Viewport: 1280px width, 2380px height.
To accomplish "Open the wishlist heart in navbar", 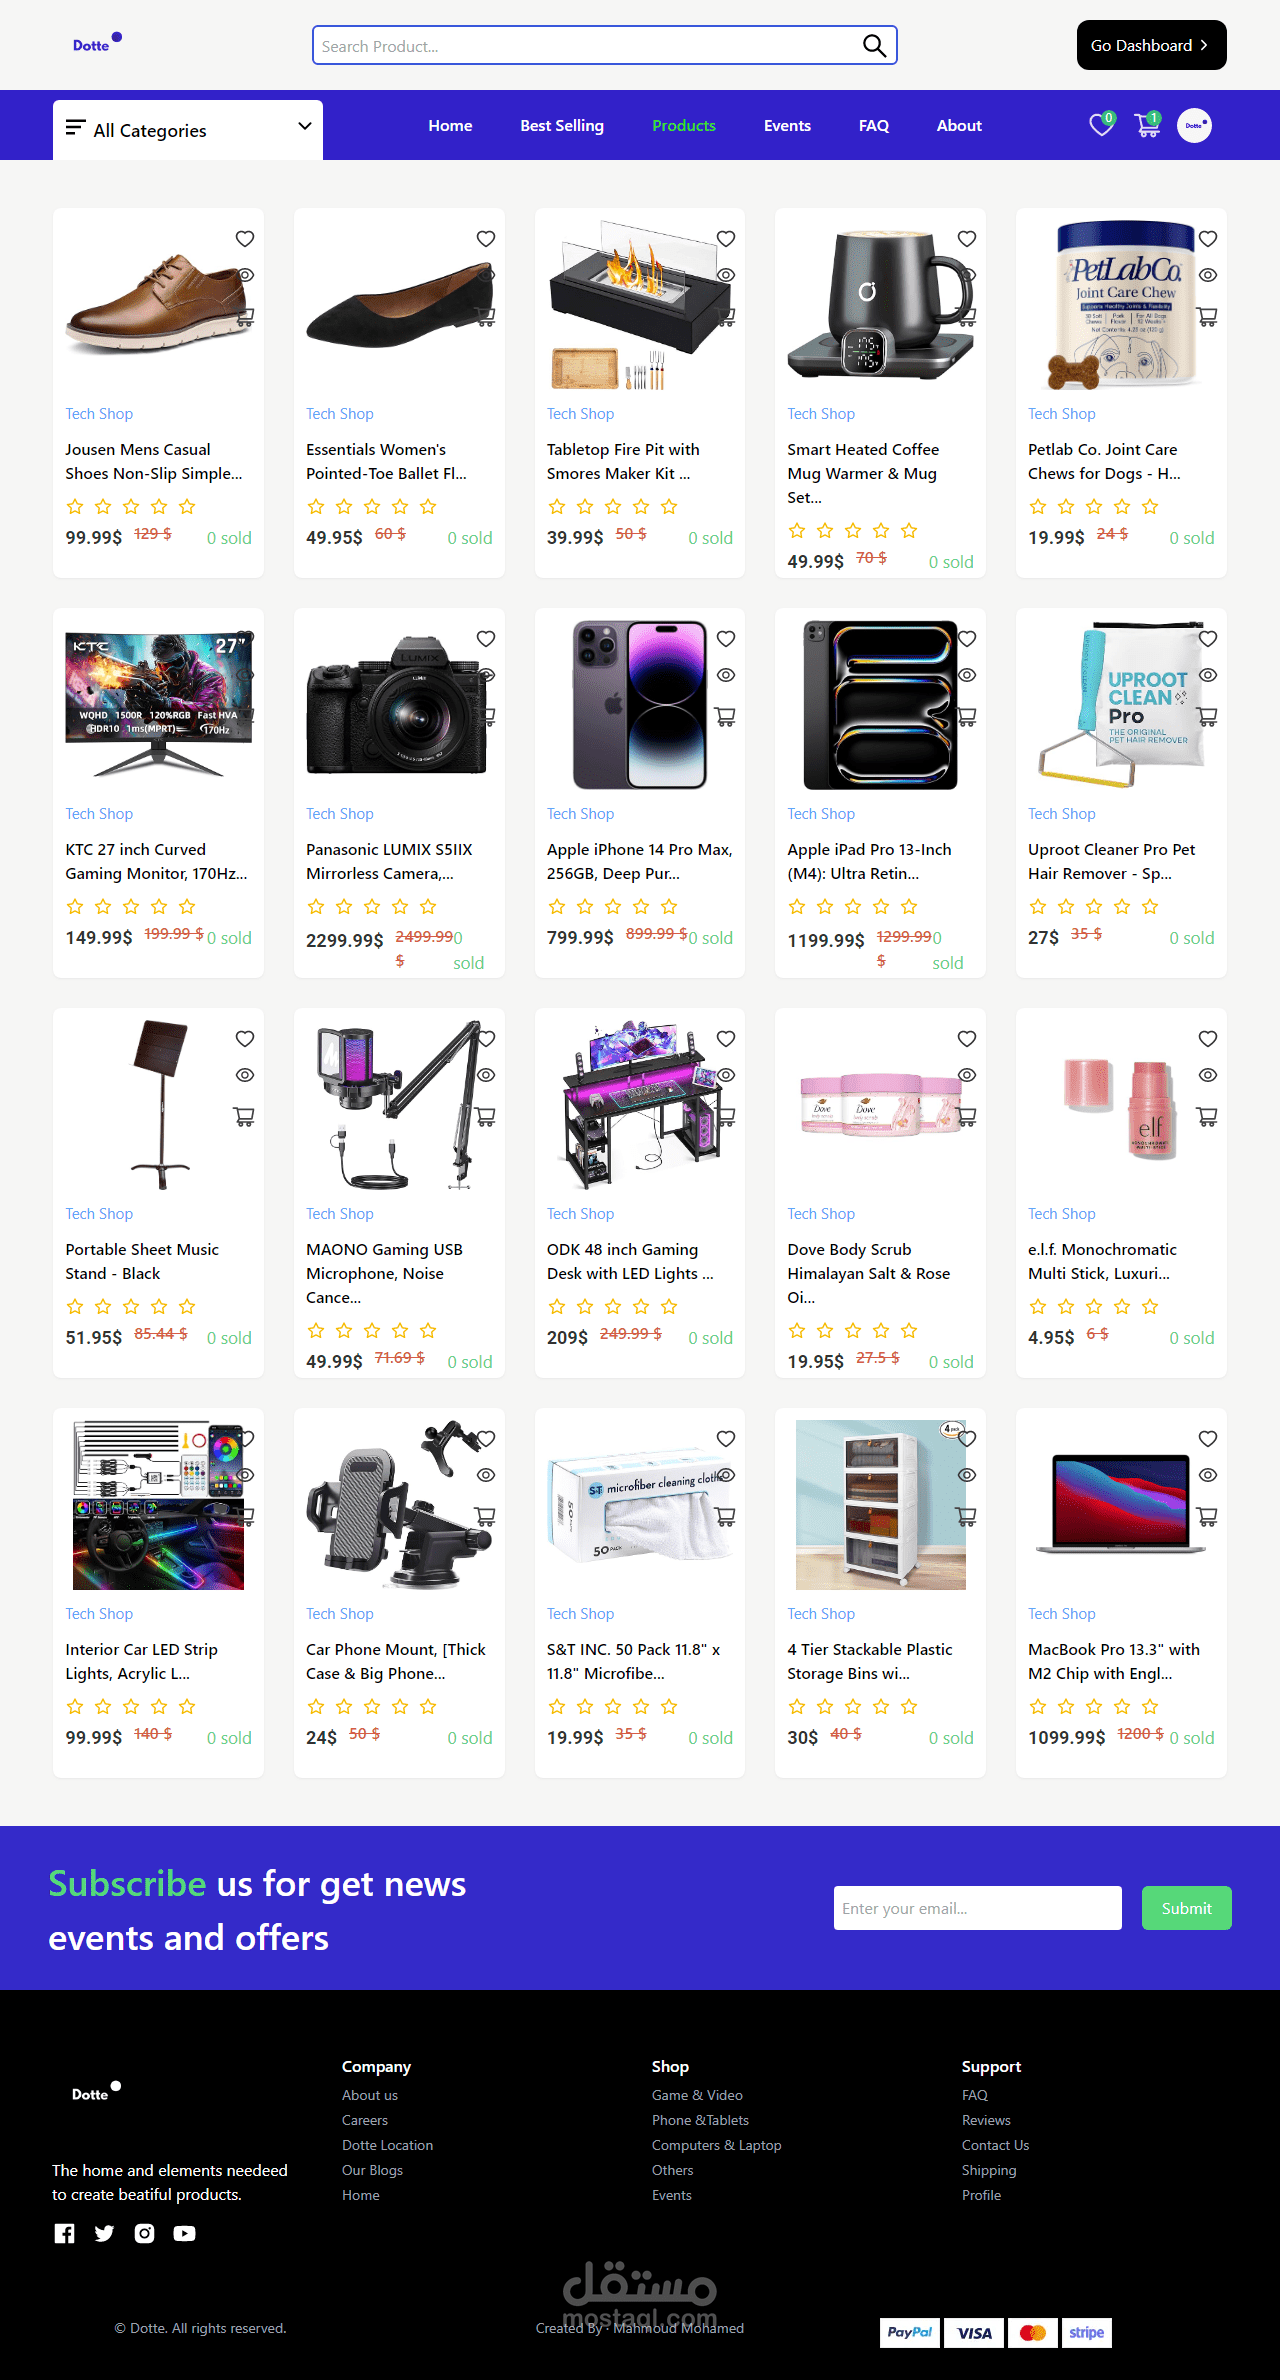I will click(1101, 125).
